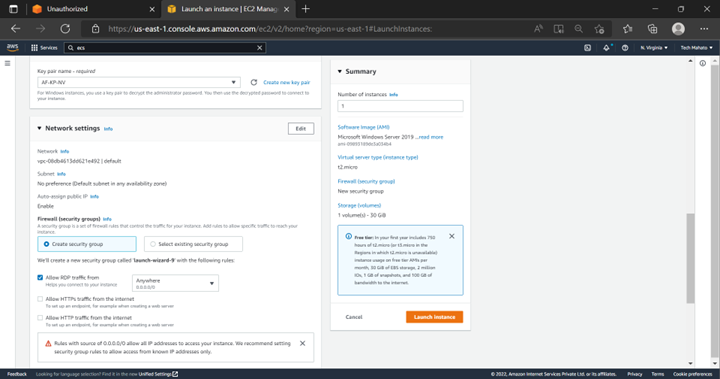The image size is (720, 379).
Task: Click the browser address bar URL
Action: point(270,29)
